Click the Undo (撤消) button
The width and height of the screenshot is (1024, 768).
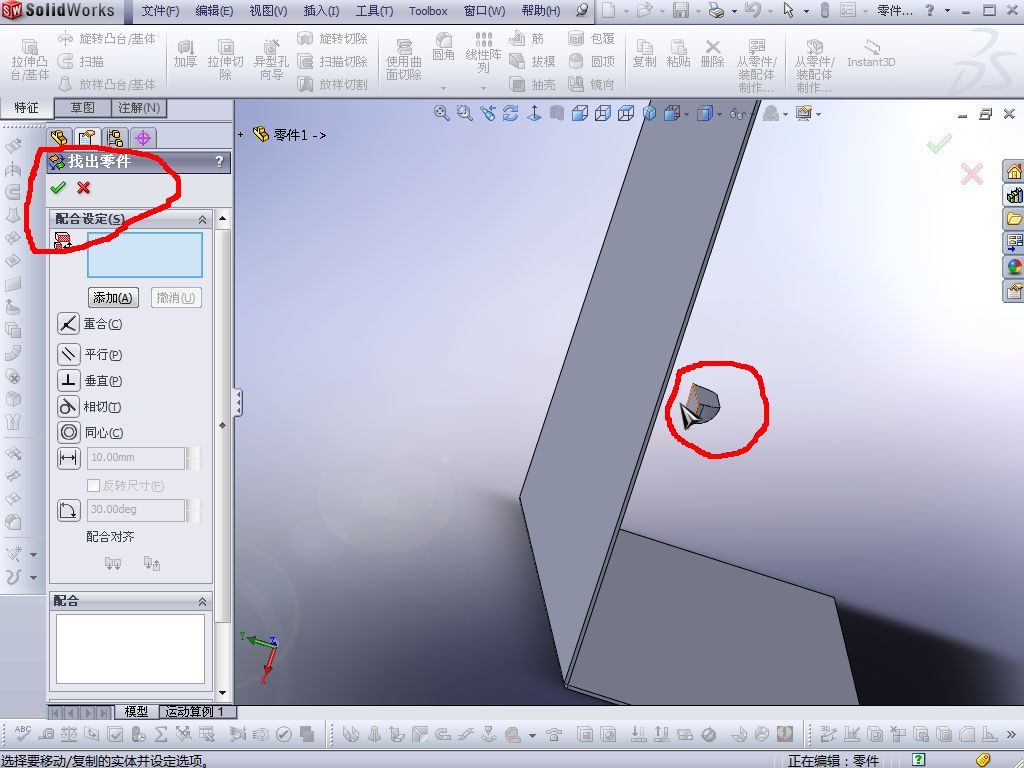pos(176,298)
